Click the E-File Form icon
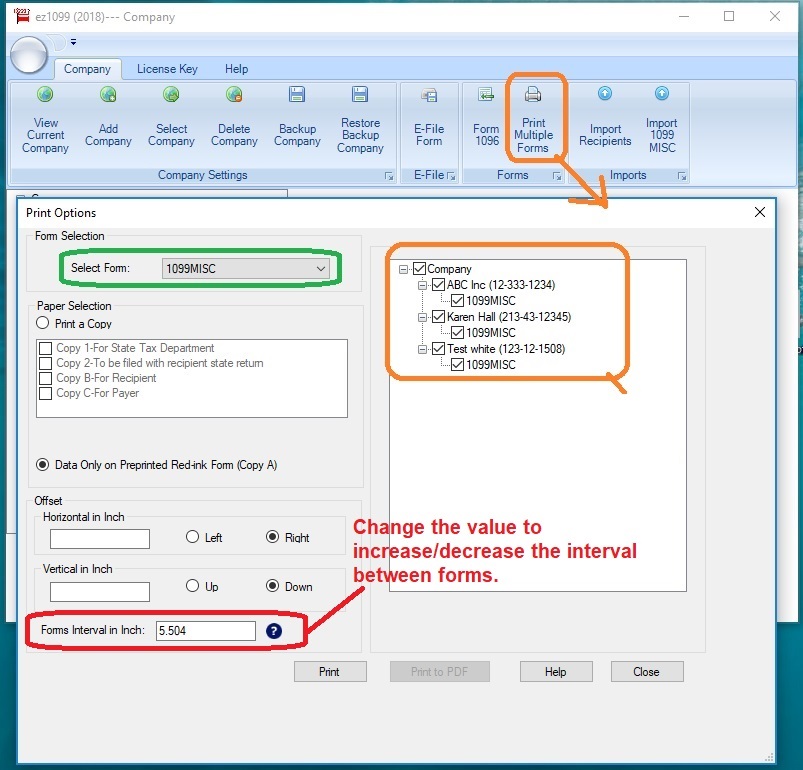The width and height of the screenshot is (803, 770). pyautogui.click(x=428, y=96)
